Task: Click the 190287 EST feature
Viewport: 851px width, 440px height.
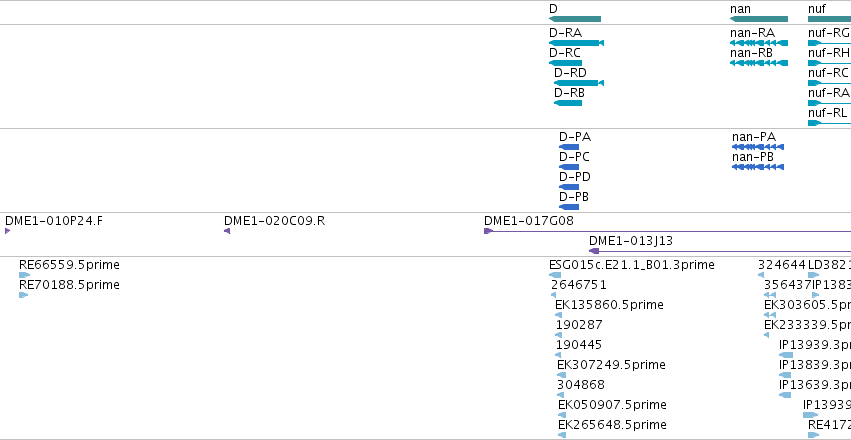Action: 558,335
